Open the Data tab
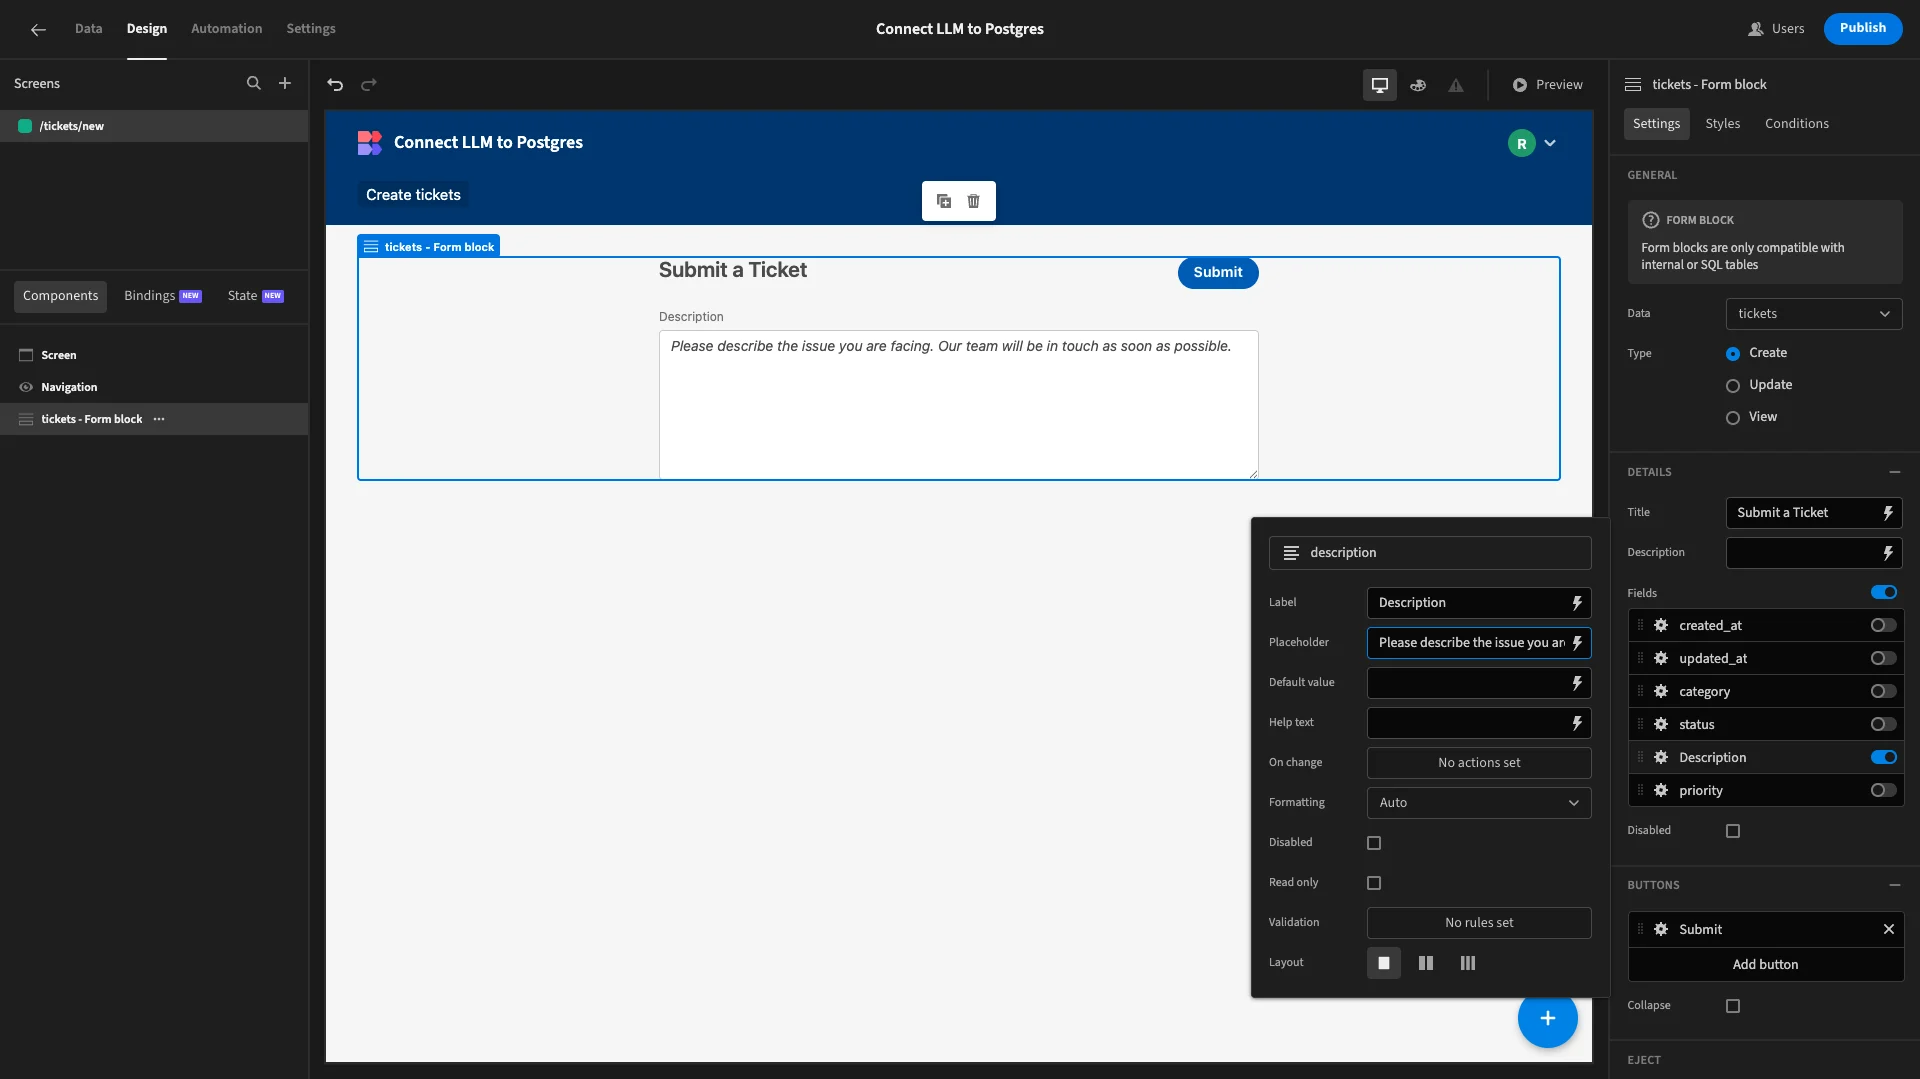 [88, 29]
